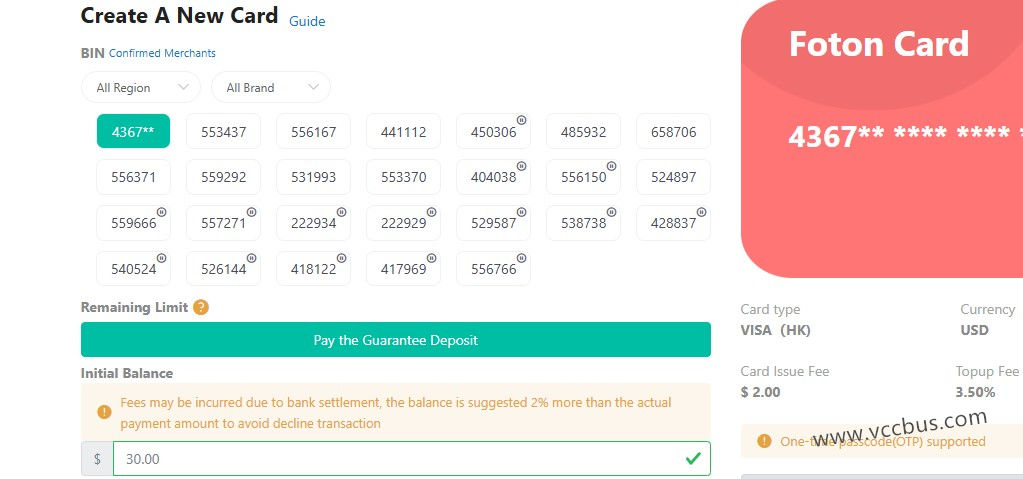Choose BIN 556766
Viewport: 1023px width, 479px height.
coord(493,269)
